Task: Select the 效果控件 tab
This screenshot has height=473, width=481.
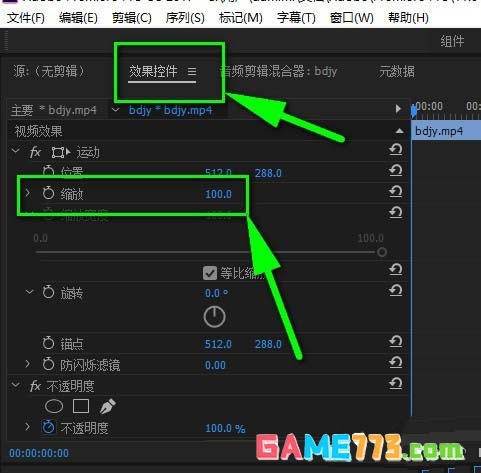Action: [x=153, y=71]
